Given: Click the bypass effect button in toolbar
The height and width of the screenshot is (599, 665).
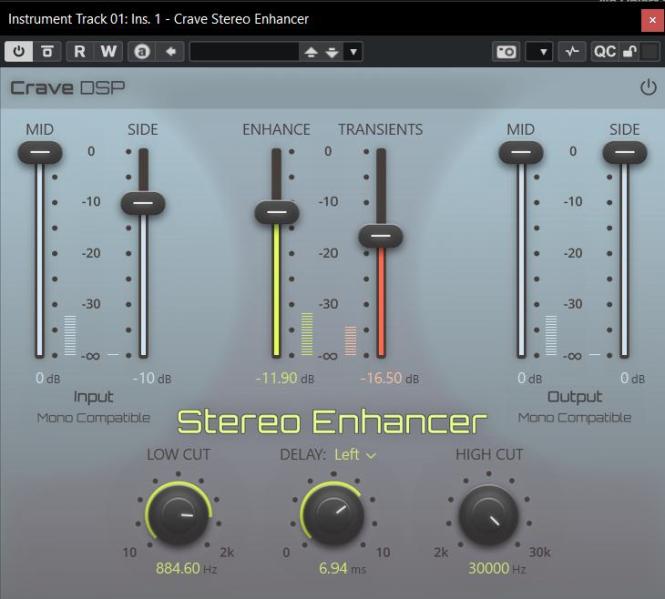Looking at the screenshot, I should point(47,52).
